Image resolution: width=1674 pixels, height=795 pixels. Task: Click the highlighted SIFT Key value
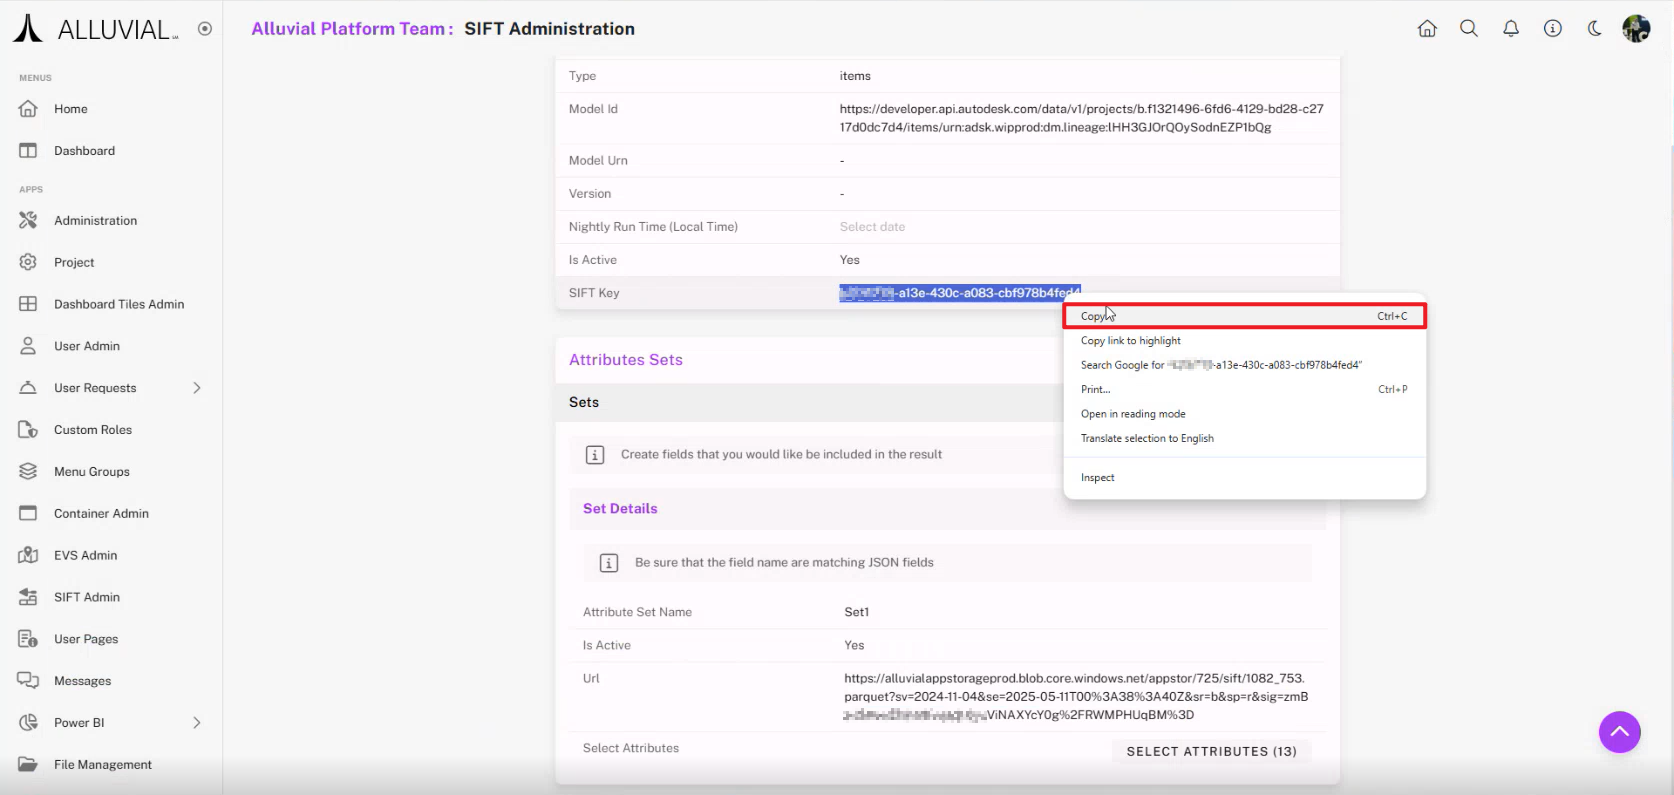[x=960, y=293]
